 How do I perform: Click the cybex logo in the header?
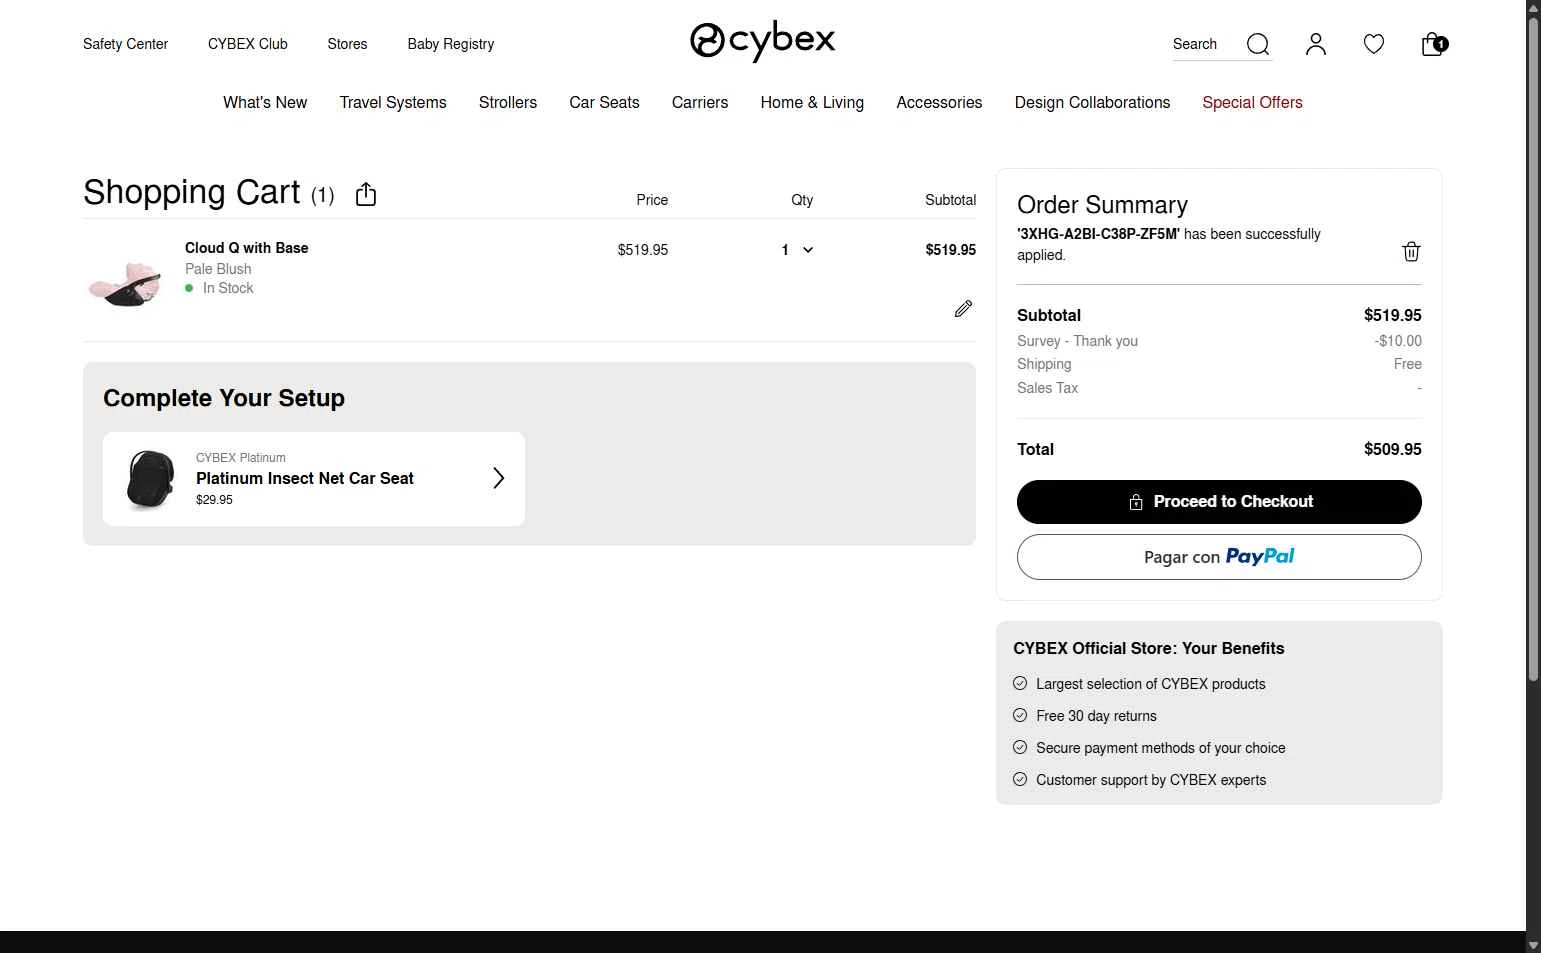click(762, 41)
